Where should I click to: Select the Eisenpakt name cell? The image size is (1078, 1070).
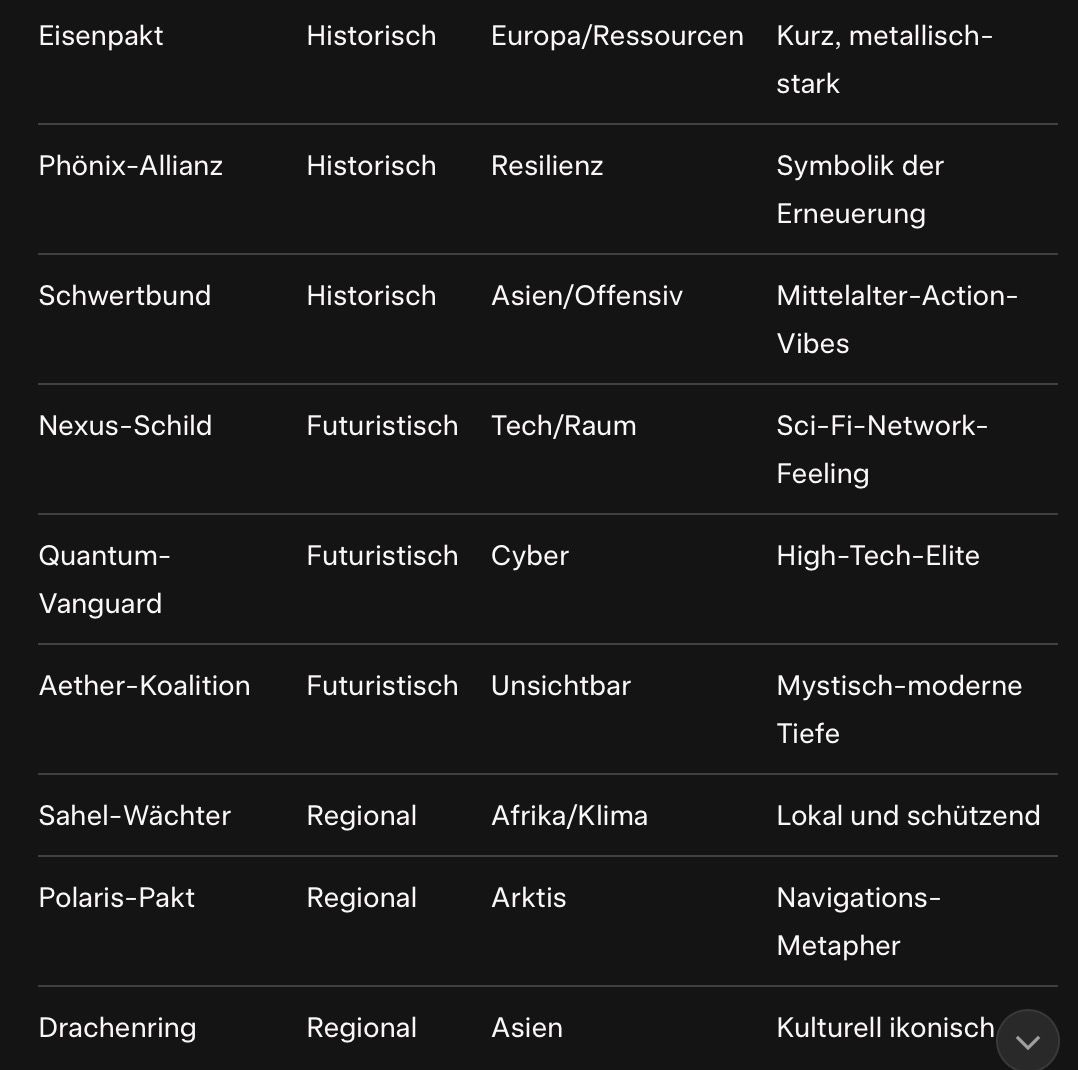coord(101,36)
